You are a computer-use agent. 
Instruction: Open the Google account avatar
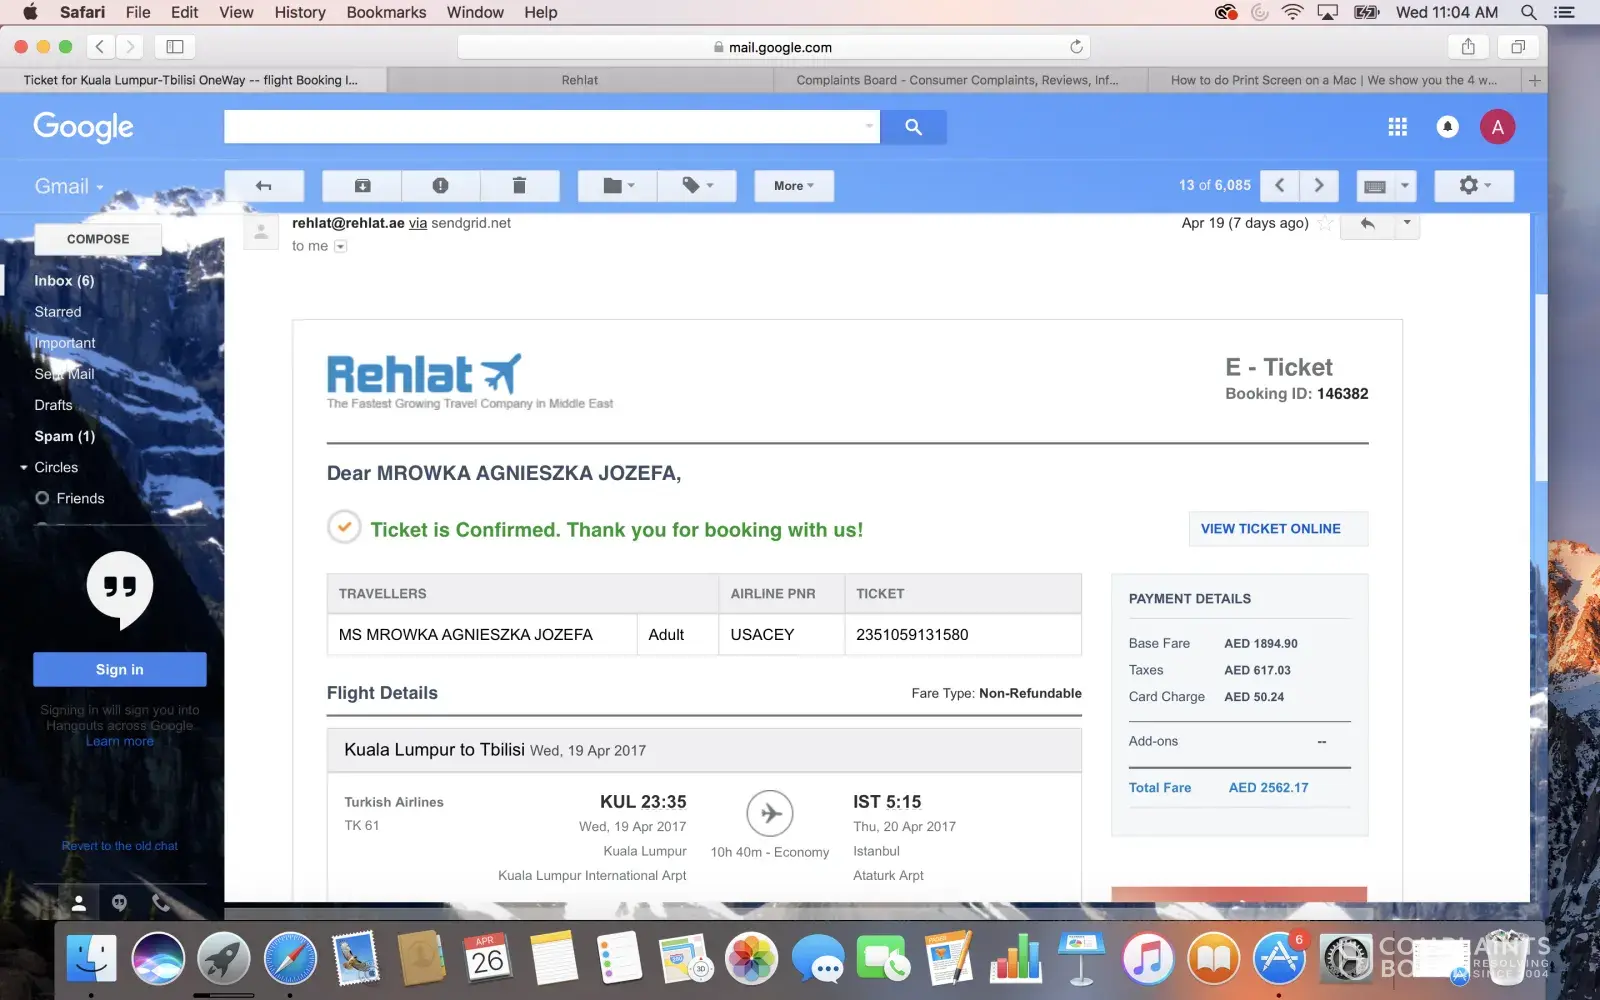tap(1497, 127)
